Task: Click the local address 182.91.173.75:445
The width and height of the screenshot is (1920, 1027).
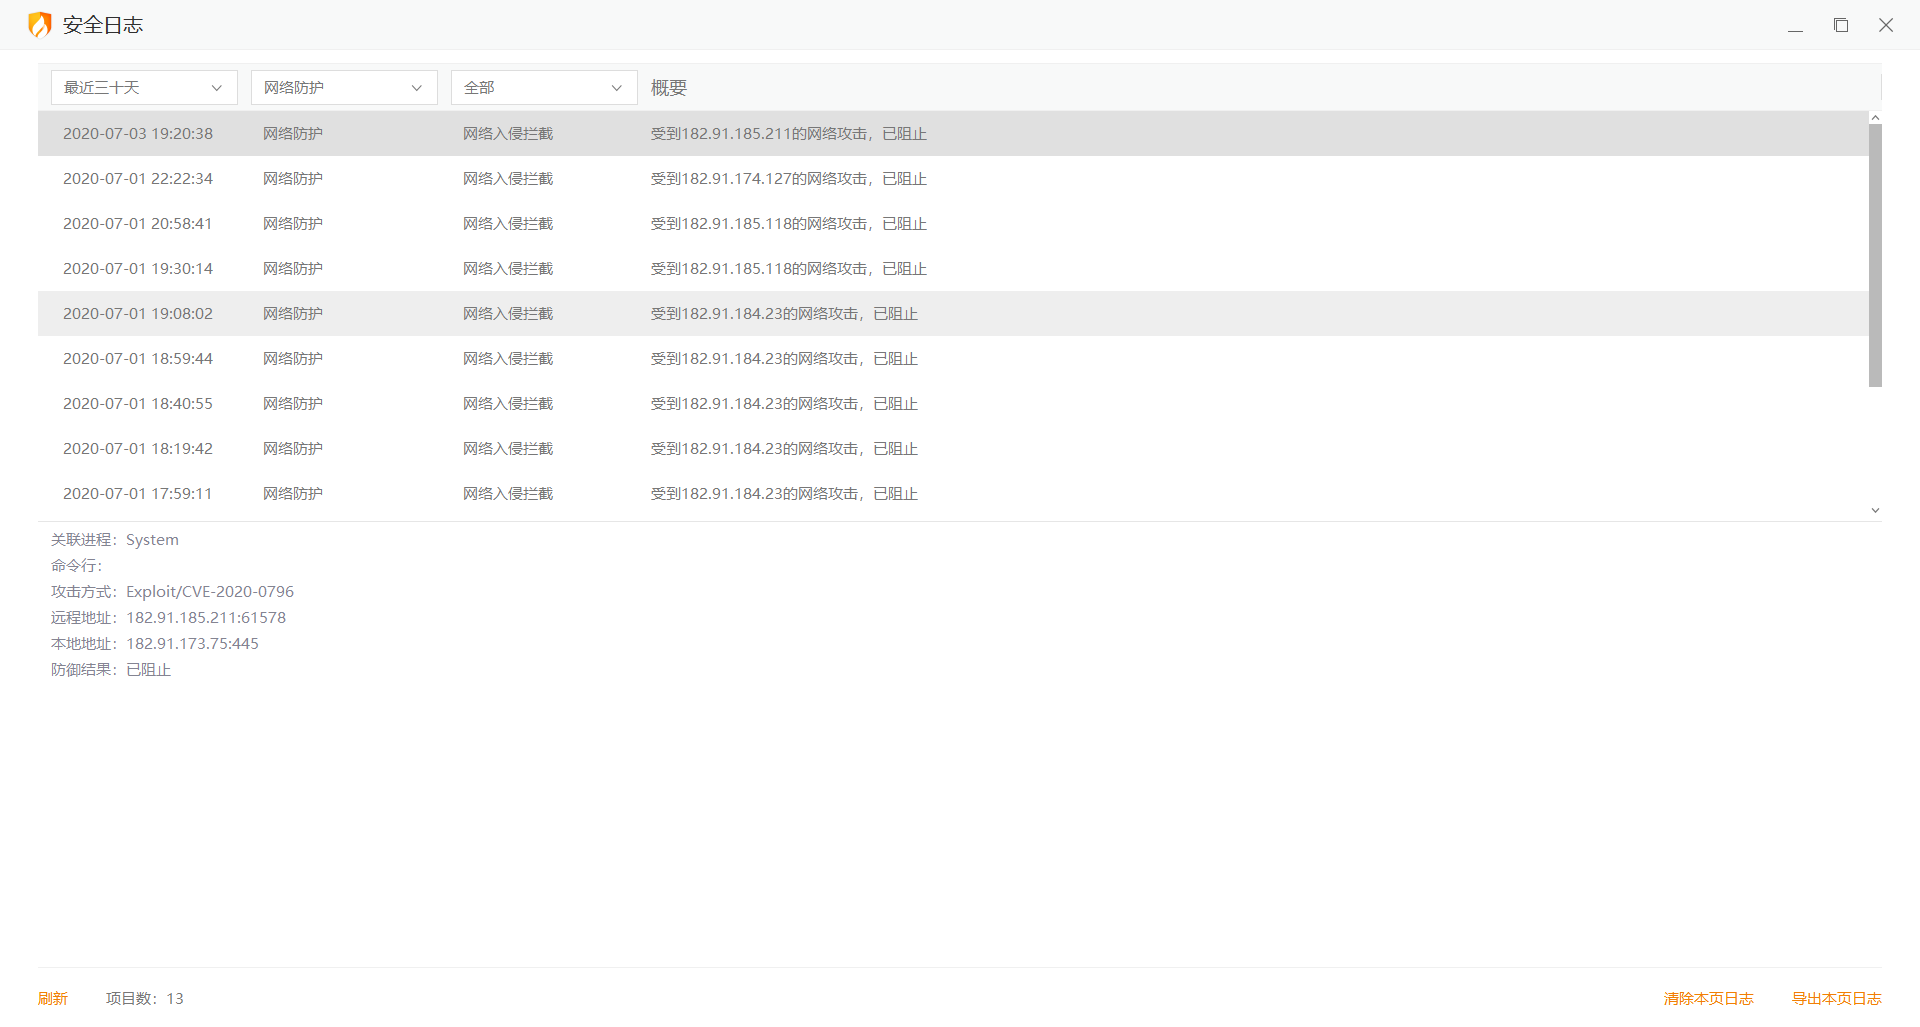Action: tap(192, 643)
